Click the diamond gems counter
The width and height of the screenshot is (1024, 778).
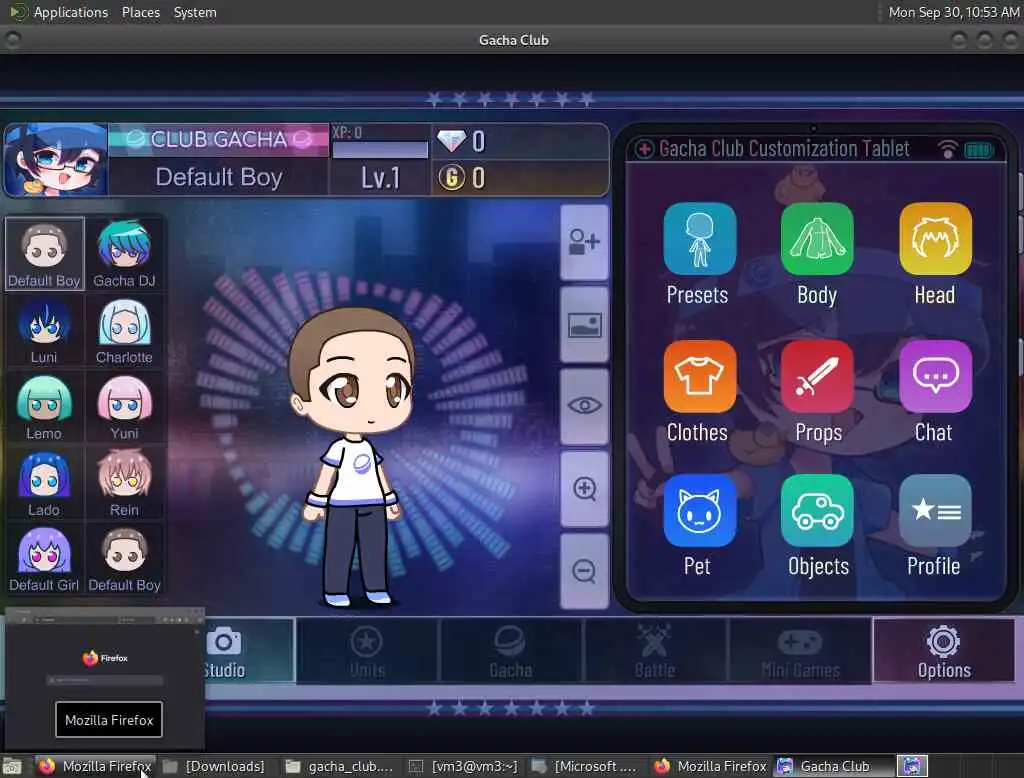[520, 141]
